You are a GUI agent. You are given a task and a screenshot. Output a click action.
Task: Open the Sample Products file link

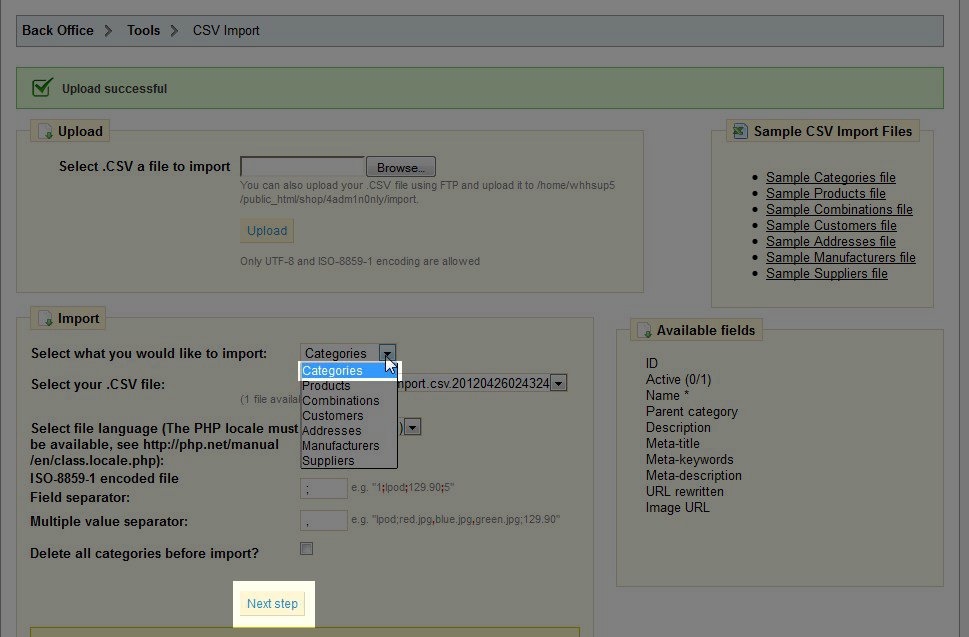tap(825, 194)
